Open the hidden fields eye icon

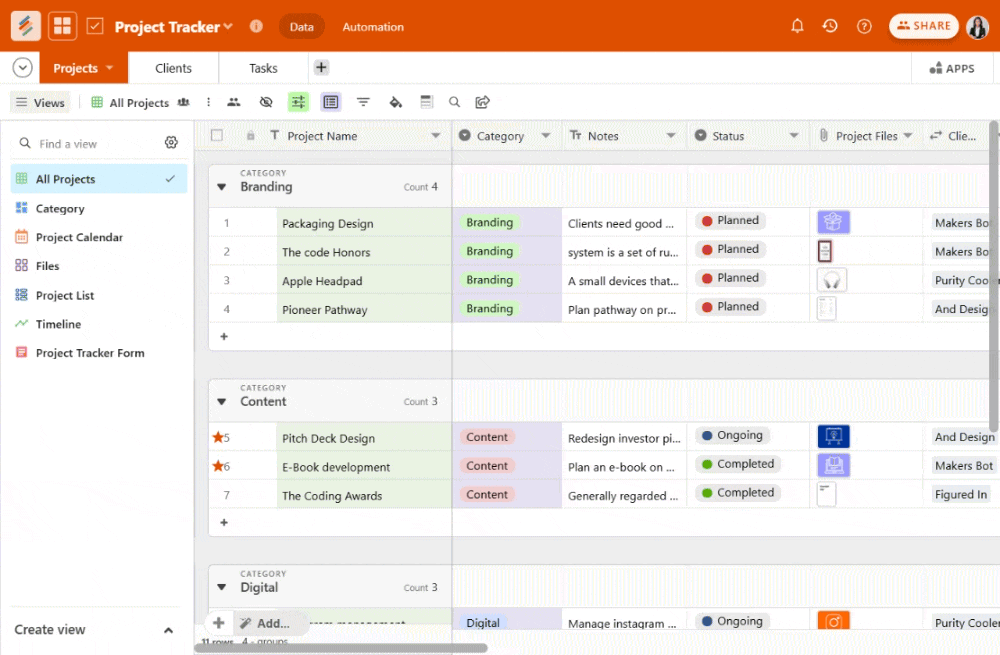tap(266, 102)
